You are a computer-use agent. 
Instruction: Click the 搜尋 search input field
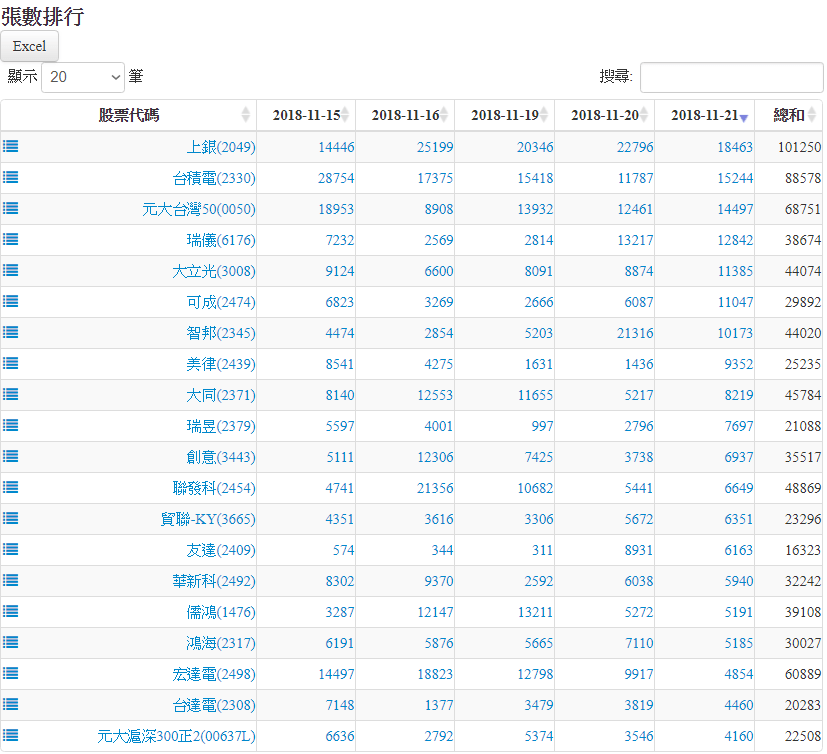(731, 77)
